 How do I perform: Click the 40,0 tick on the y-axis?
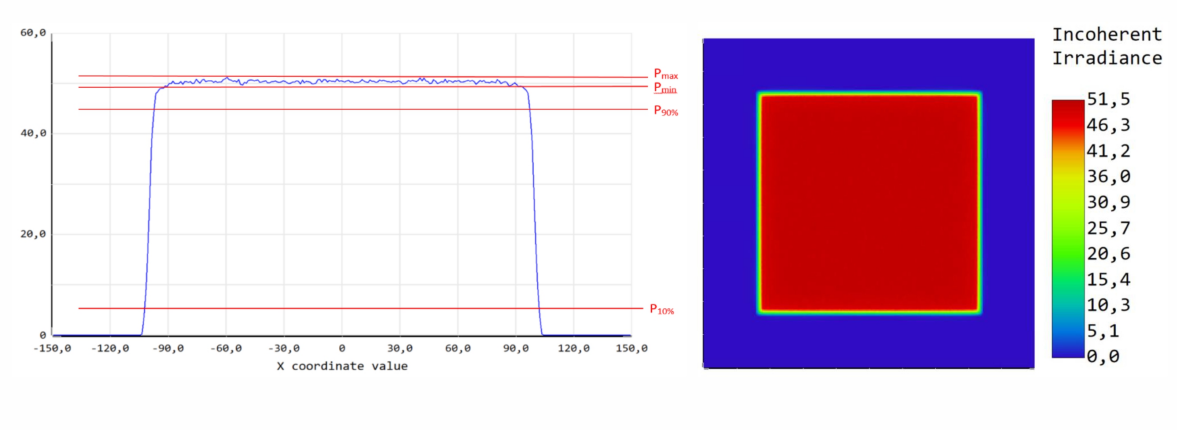pyautogui.click(x=34, y=134)
